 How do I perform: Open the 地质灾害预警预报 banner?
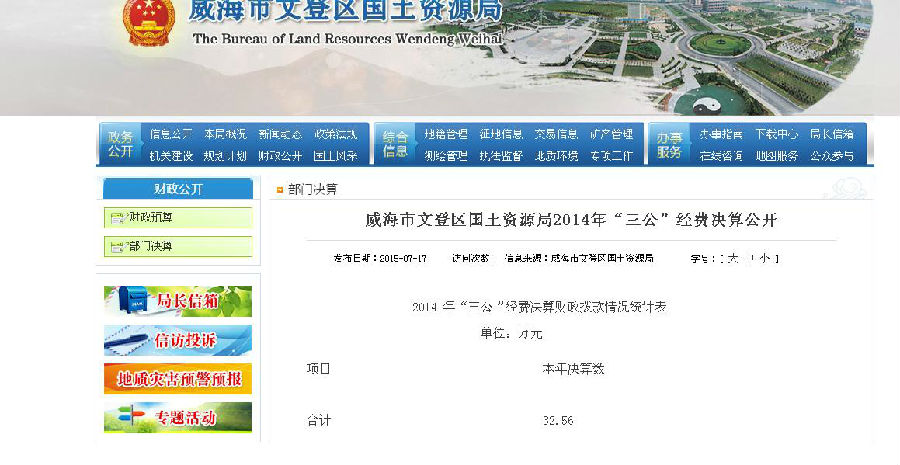coord(178,379)
